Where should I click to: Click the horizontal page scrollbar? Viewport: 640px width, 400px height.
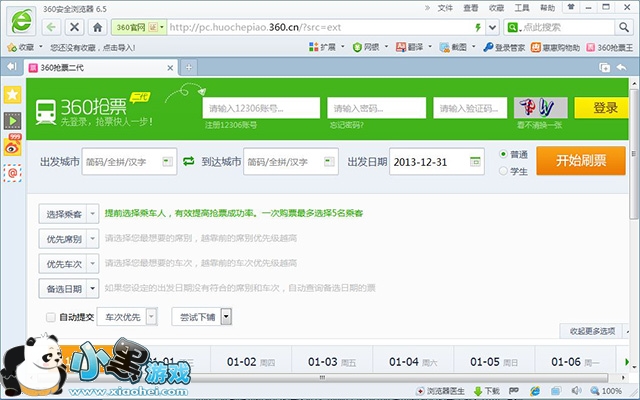coord(322,378)
